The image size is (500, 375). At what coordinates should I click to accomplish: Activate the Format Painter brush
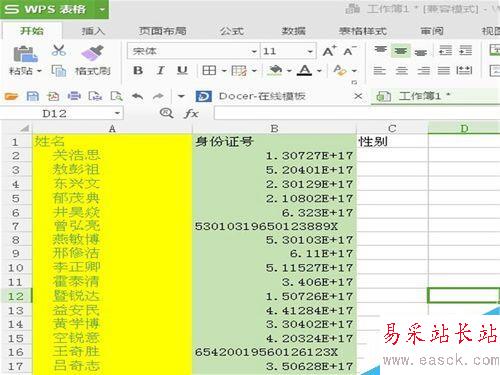(x=92, y=53)
